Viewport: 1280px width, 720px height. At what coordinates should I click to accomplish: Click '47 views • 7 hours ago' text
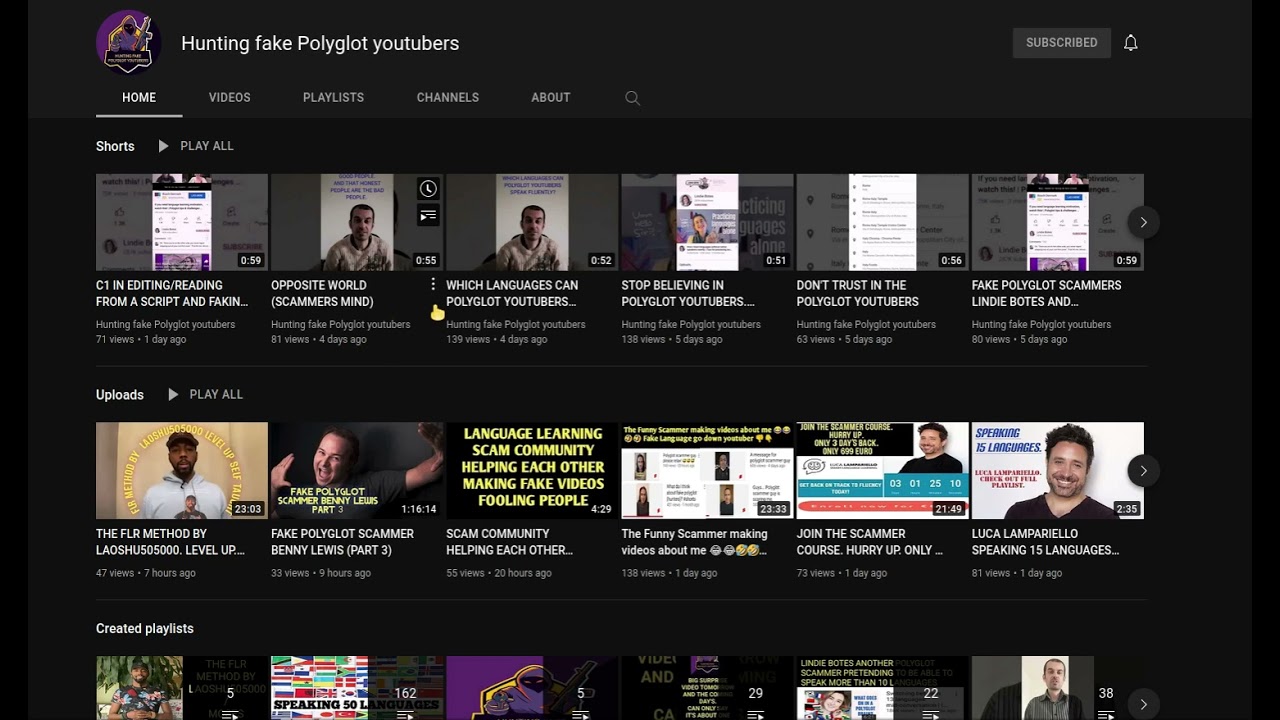146,574
